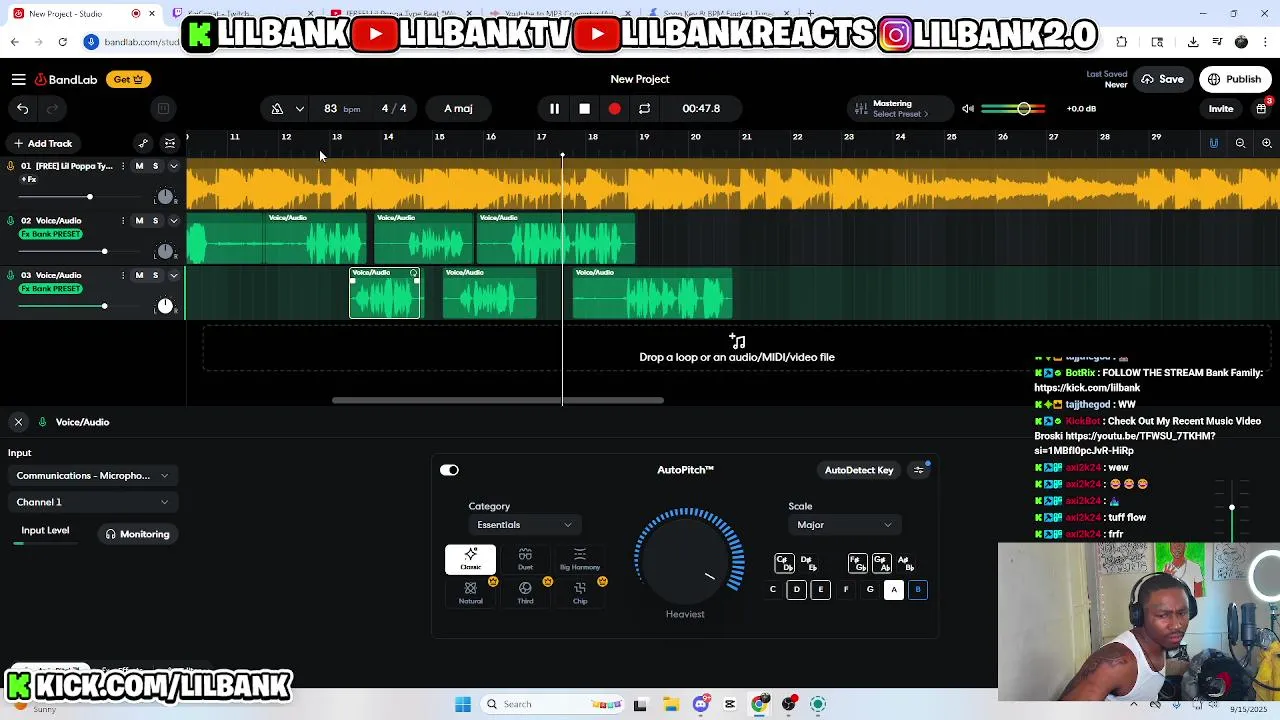The width and height of the screenshot is (1280, 720).
Task: Open the metronome settings dropdown arrow
Action: pos(299,108)
